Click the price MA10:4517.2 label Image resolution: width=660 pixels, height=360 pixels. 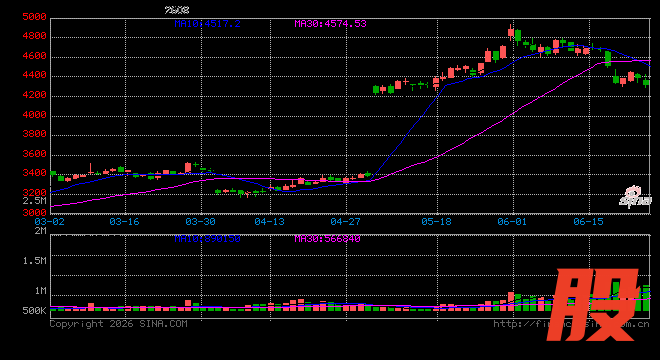208,24
